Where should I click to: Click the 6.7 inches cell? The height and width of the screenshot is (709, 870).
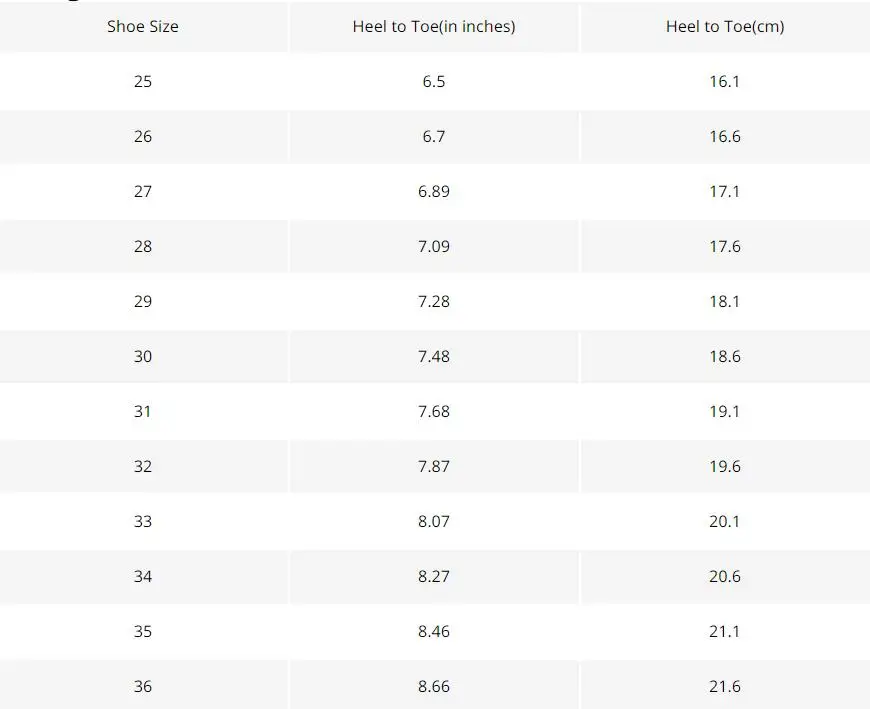pos(434,136)
